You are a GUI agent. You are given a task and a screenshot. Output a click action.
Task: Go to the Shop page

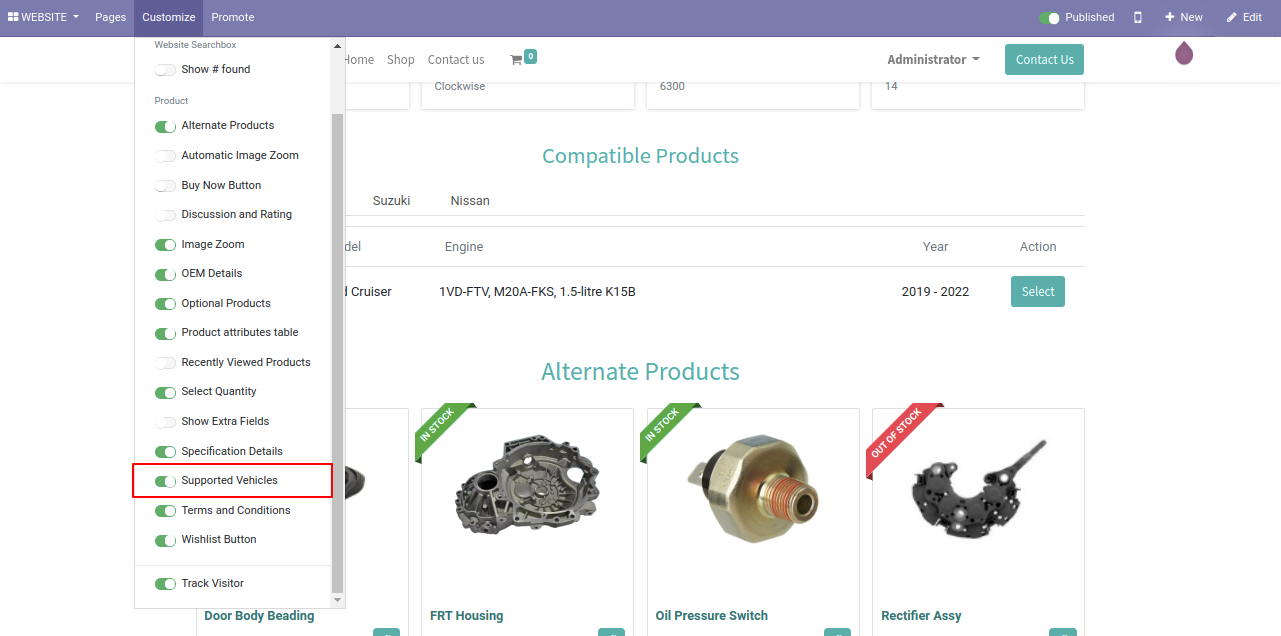pyautogui.click(x=401, y=60)
